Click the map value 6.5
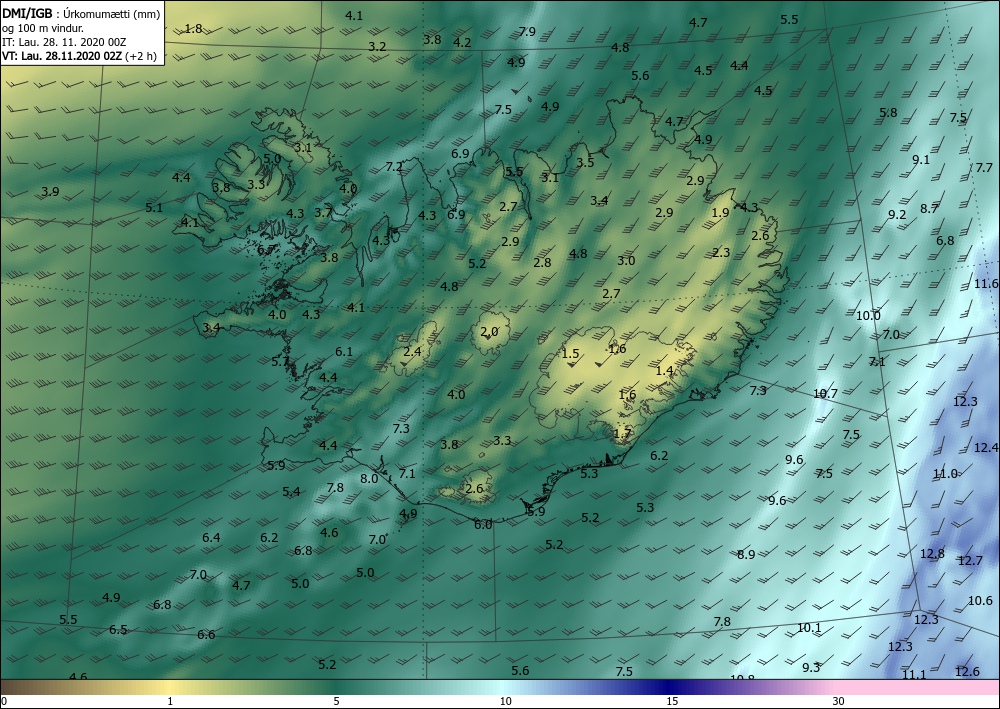The width and height of the screenshot is (1000, 709). click(118, 630)
